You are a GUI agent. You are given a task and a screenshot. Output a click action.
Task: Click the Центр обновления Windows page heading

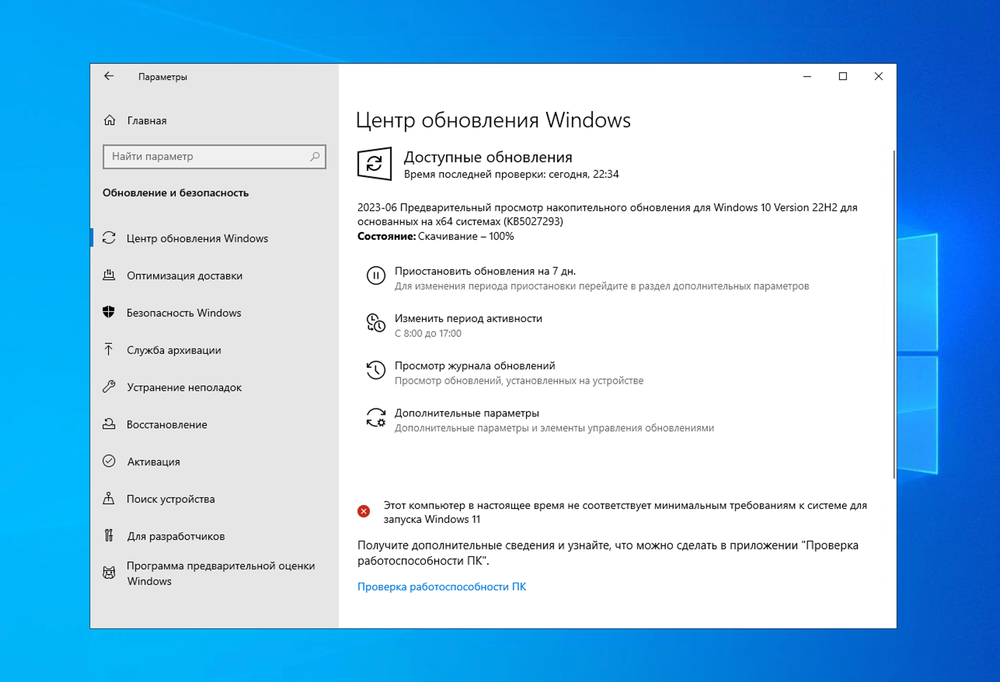[x=493, y=120]
